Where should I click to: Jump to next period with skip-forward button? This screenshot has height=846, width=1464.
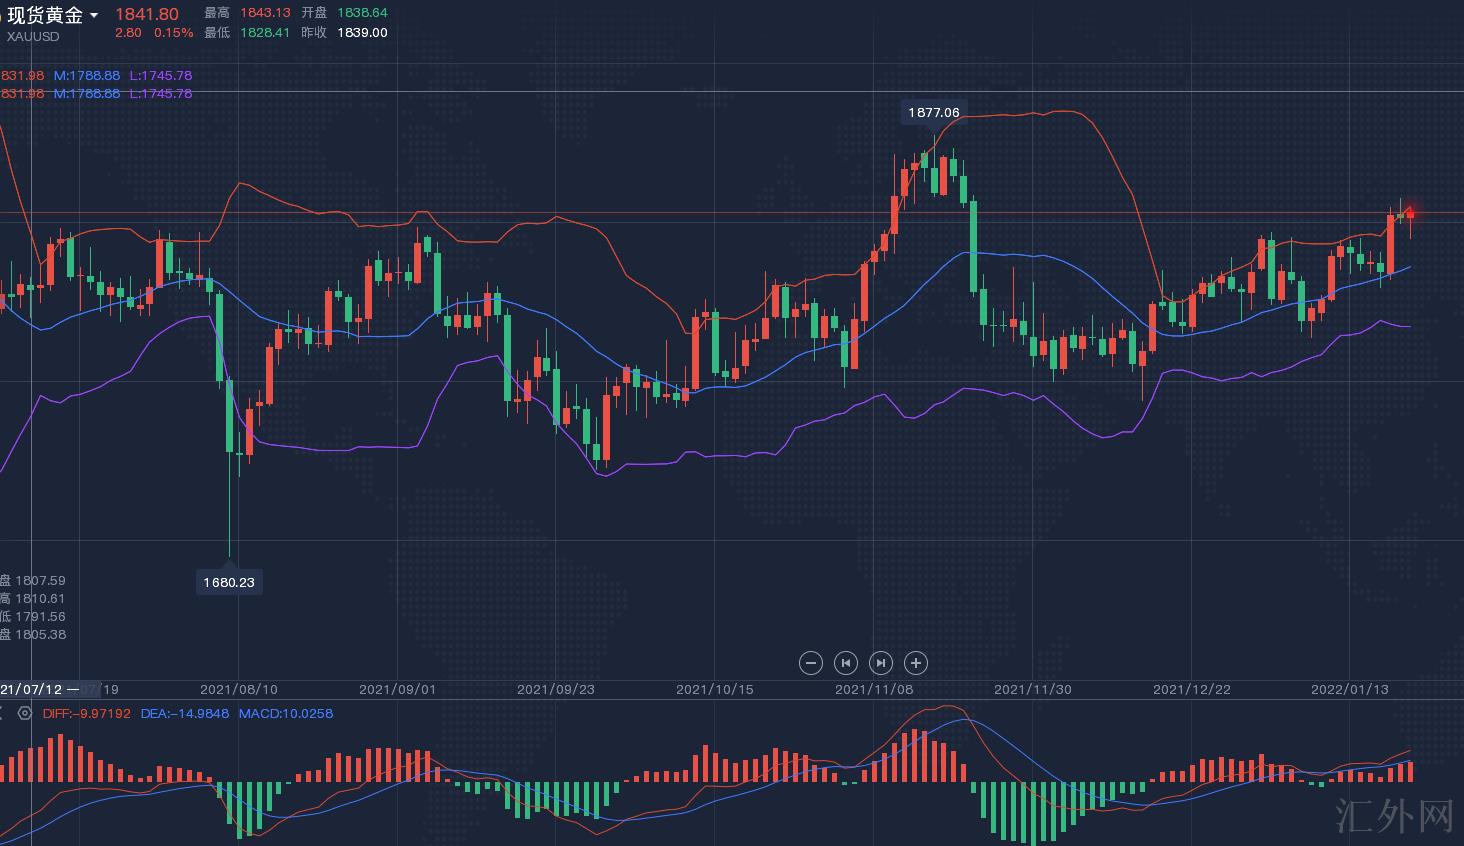click(x=881, y=663)
